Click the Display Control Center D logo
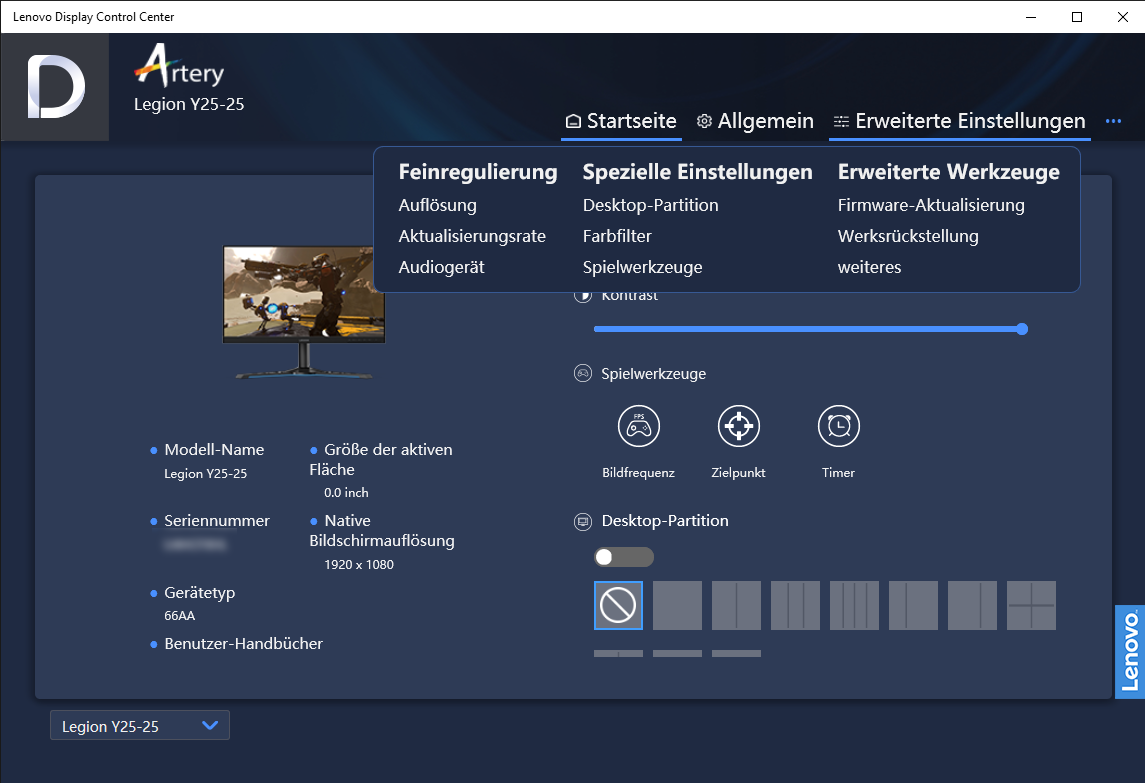Image resolution: width=1145 pixels, height=783 pixels. [x=55, y=87]
